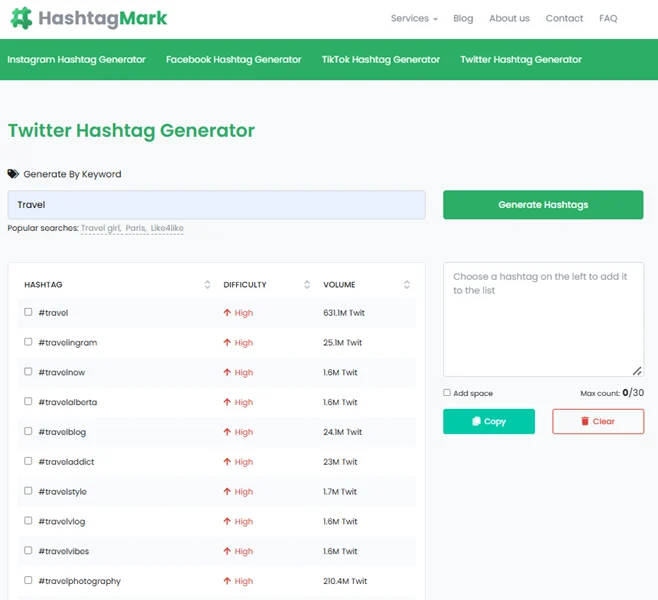Image resolution: width=658 pixels, height=600 pixels.
Task: Open the Contact page
Action: 564,18
